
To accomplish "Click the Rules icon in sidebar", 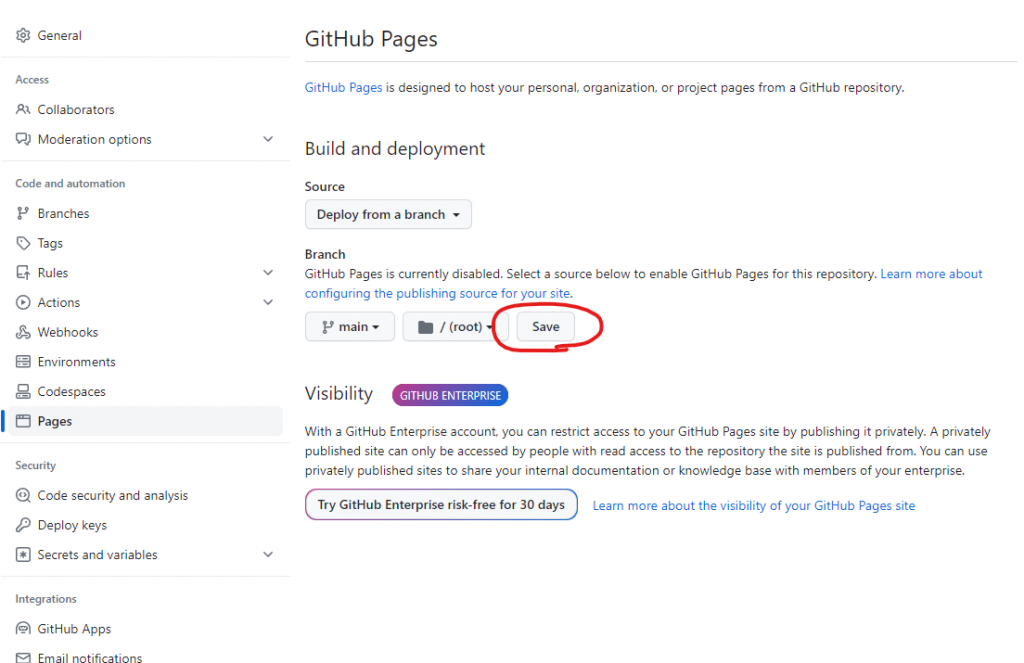I will point(23,272).
